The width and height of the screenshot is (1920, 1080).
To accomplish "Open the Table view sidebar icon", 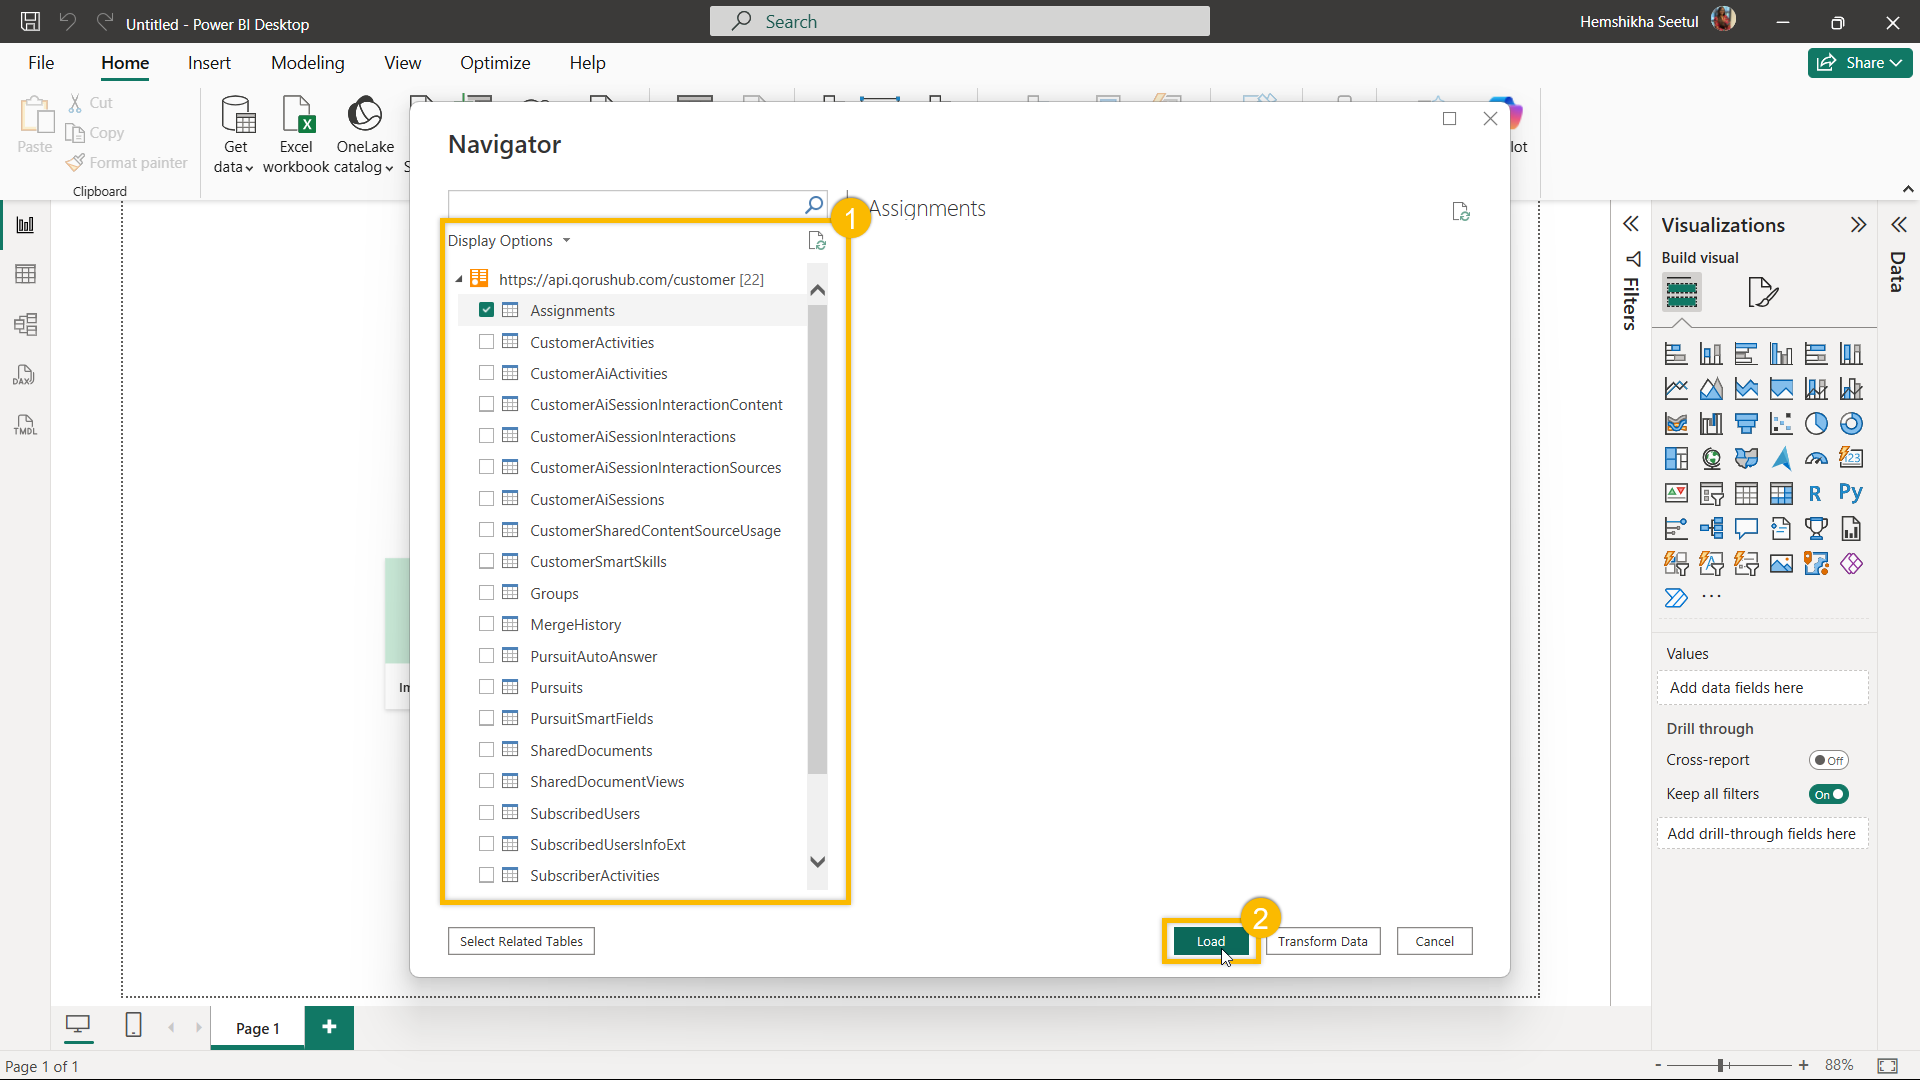I will pos(26,274).
